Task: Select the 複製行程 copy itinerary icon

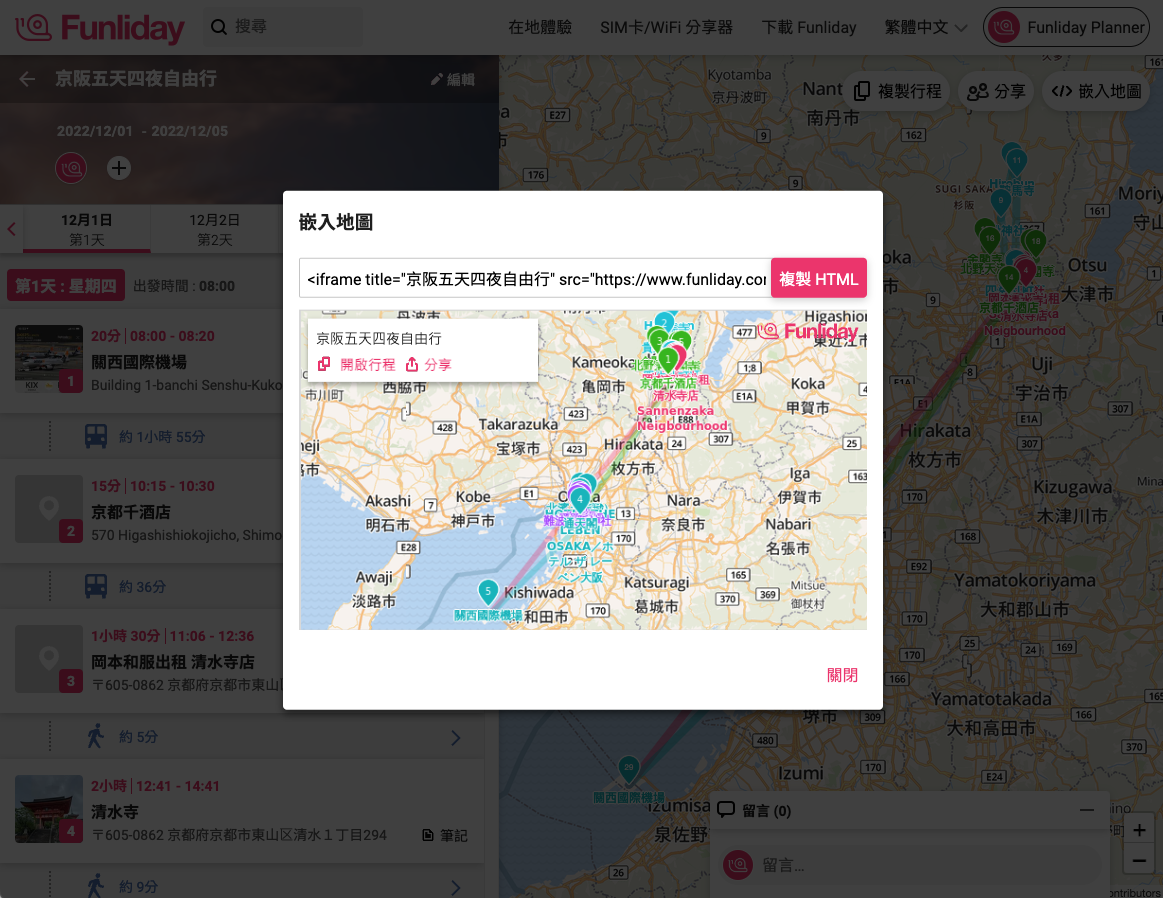Action: 862,90
